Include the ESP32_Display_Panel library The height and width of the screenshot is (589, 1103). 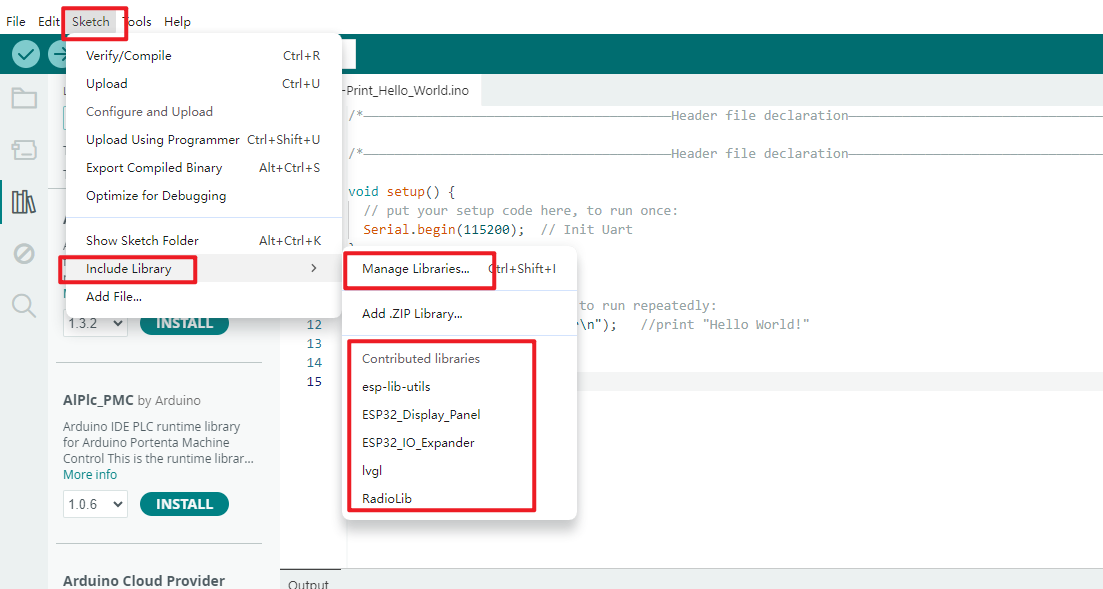pyautogui.click(x=459, y=414)
